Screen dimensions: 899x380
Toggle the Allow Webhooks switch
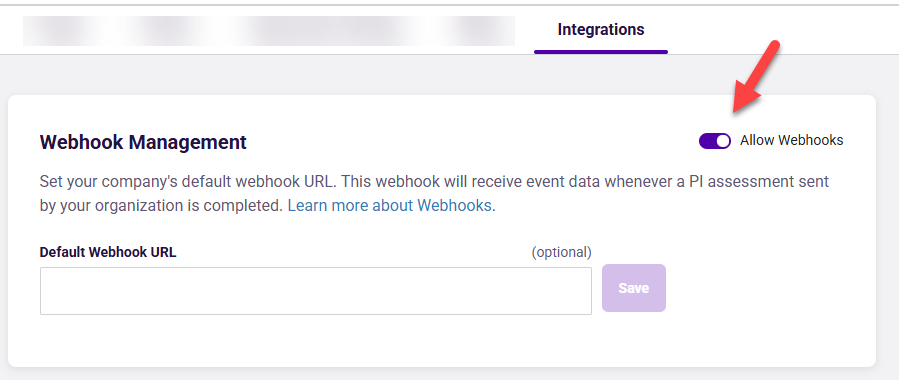(714, 140)
